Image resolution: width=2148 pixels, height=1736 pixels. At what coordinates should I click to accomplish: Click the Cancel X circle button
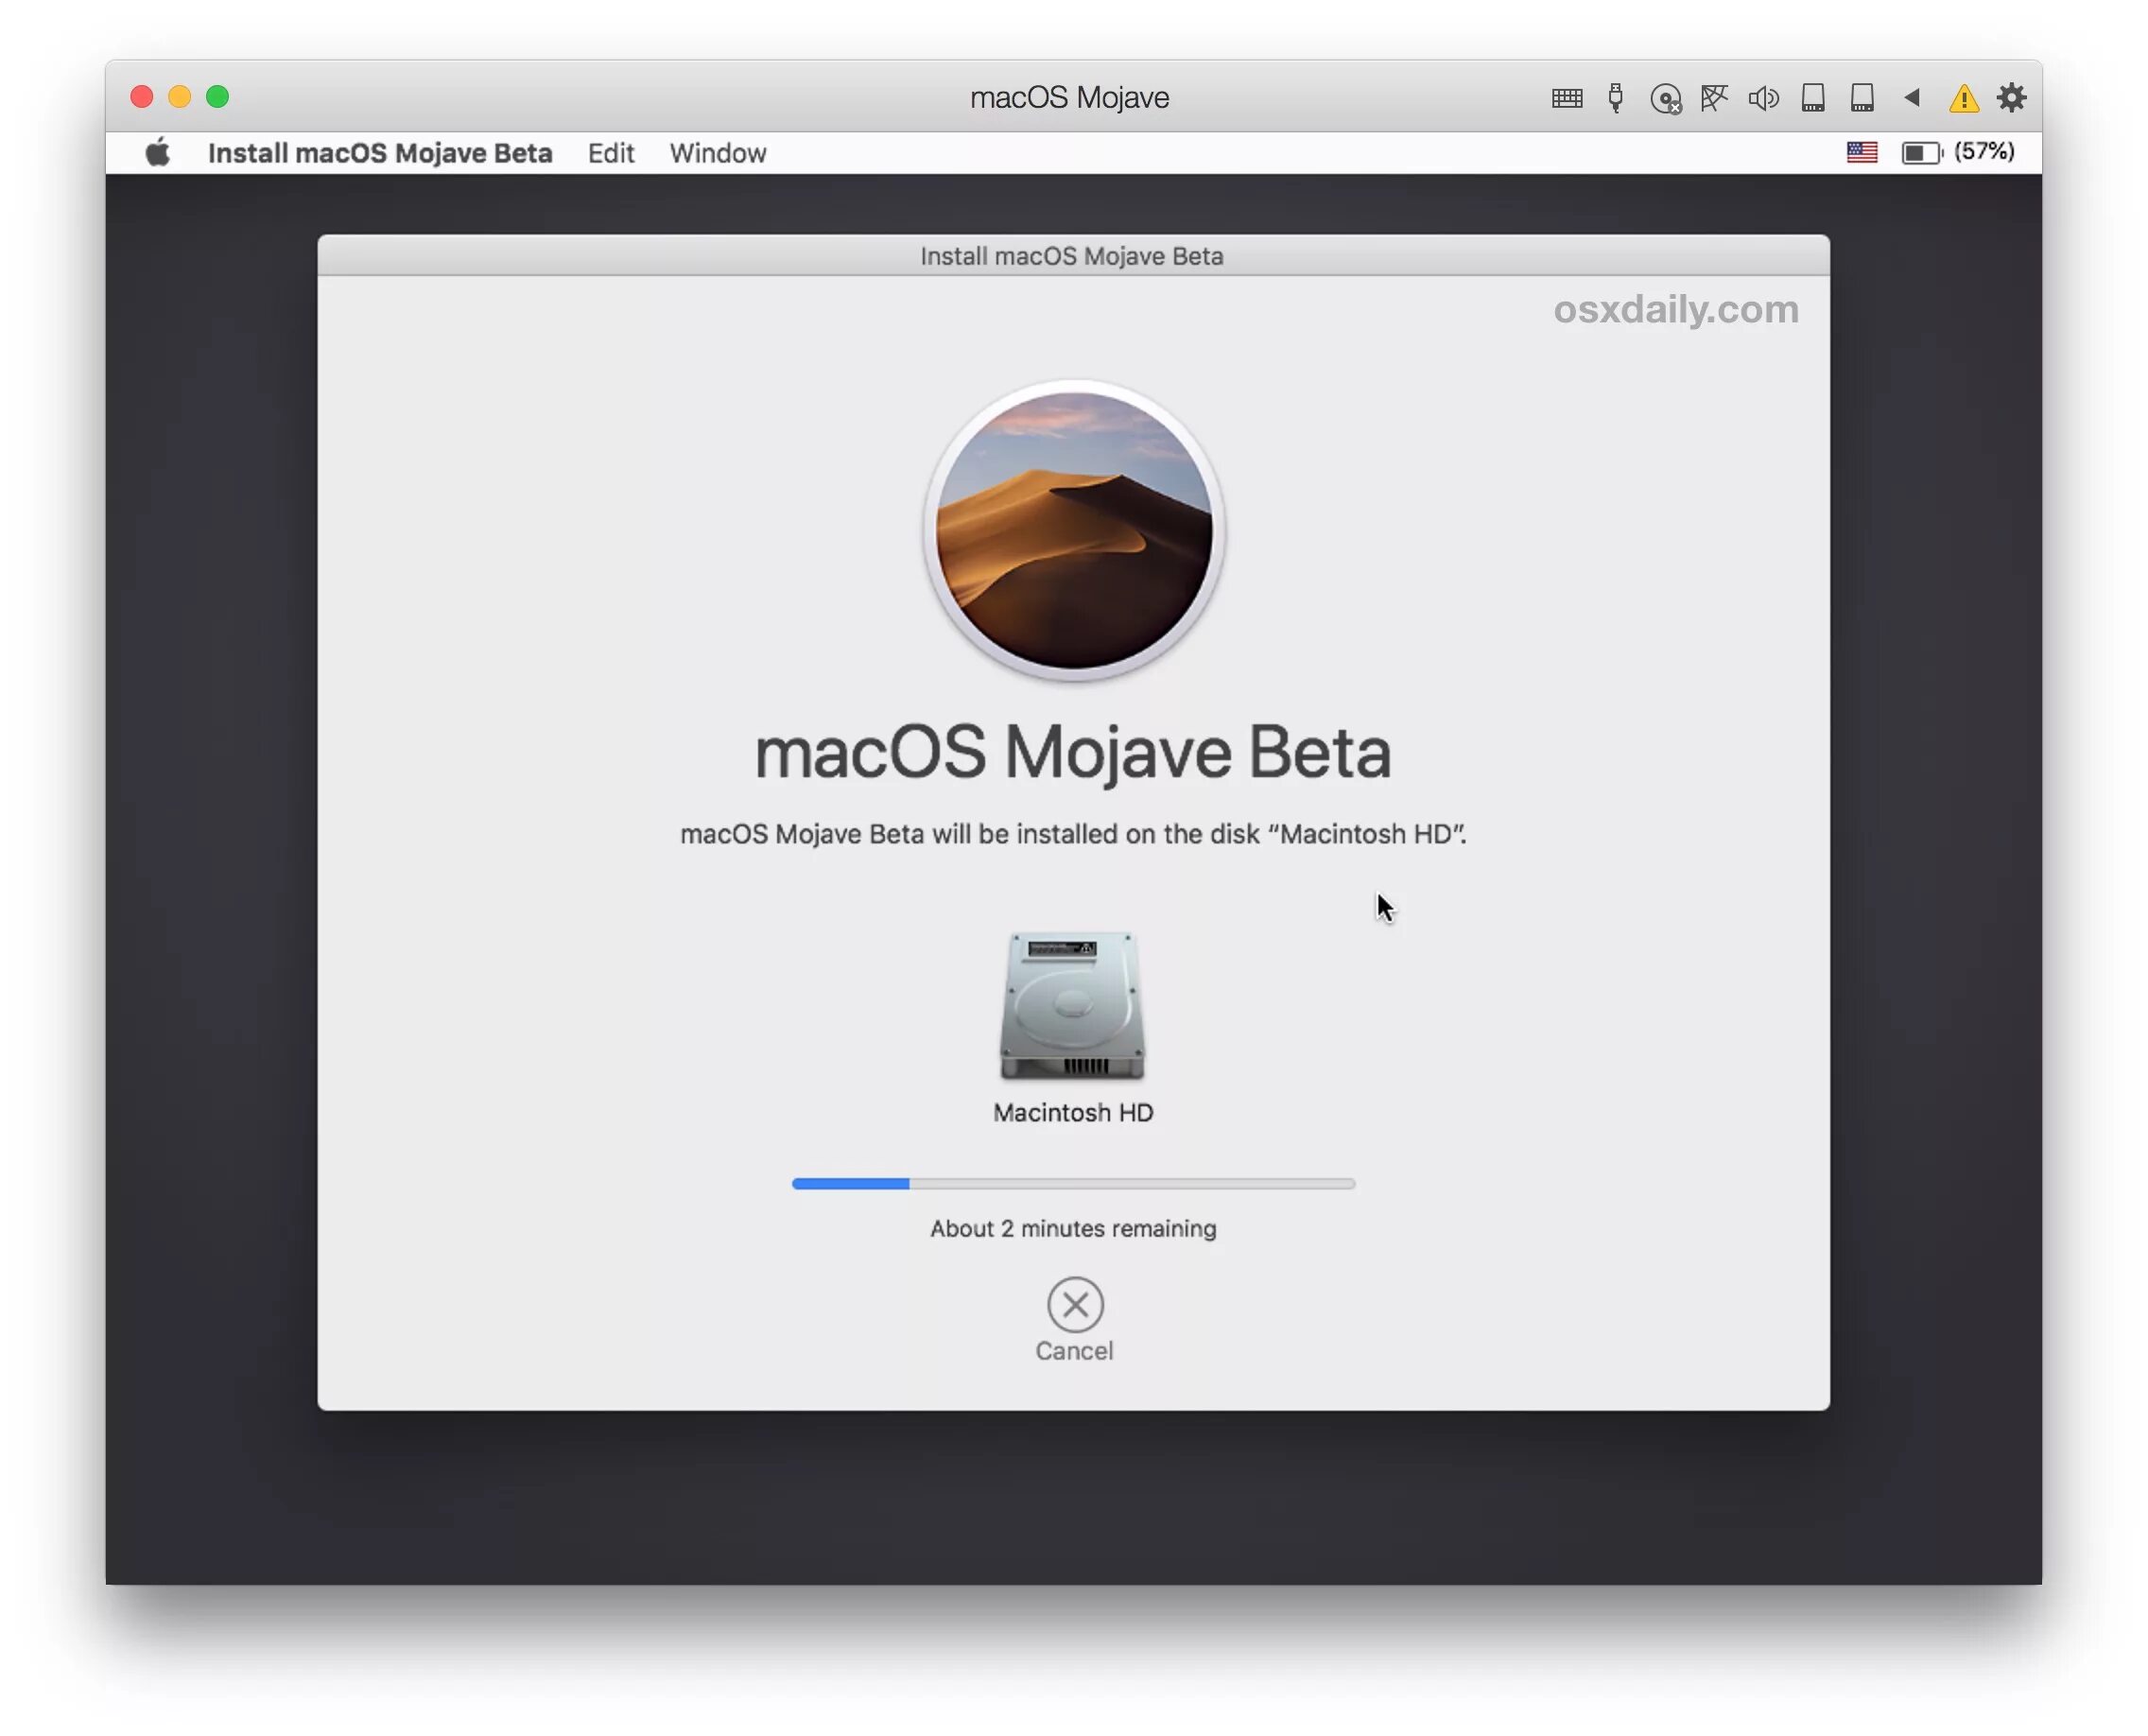pyautogui.click(x=1075, y=1305)
